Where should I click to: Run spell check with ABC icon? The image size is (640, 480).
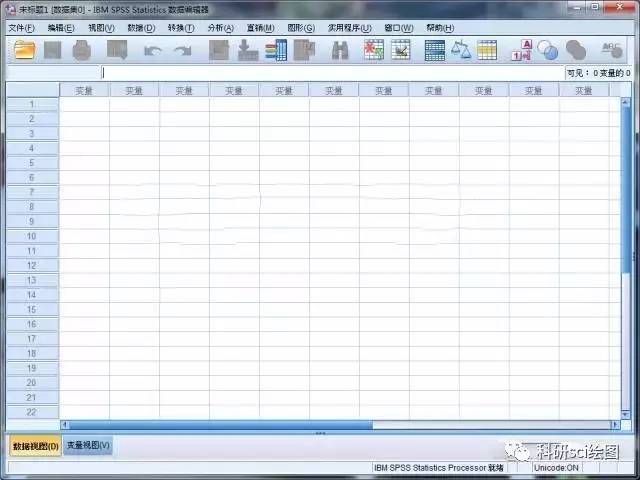pyautogui.click(x=612, y=50)
